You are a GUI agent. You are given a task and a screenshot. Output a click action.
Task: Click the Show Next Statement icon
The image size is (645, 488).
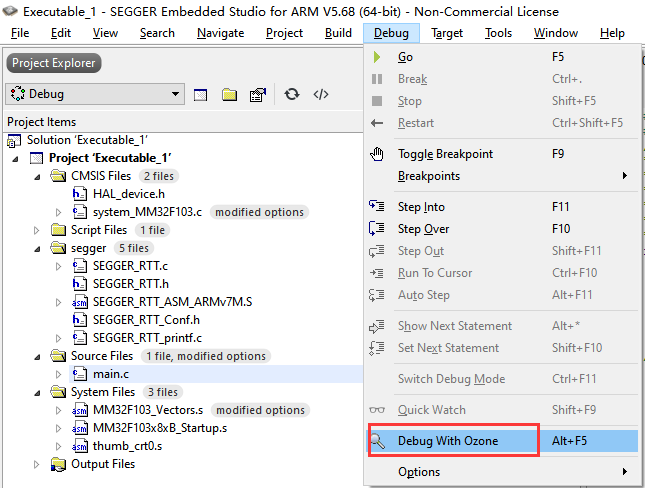point(377,326)
